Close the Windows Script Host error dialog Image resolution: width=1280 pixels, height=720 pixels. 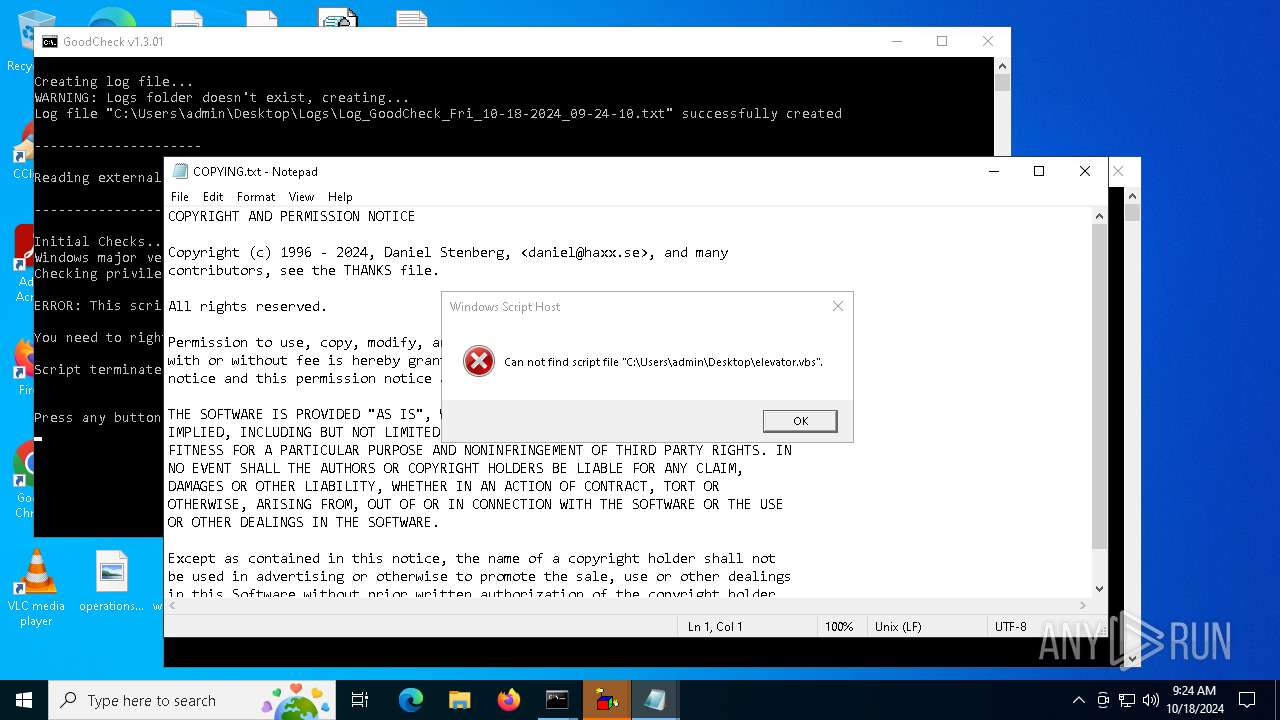[838, 306]
